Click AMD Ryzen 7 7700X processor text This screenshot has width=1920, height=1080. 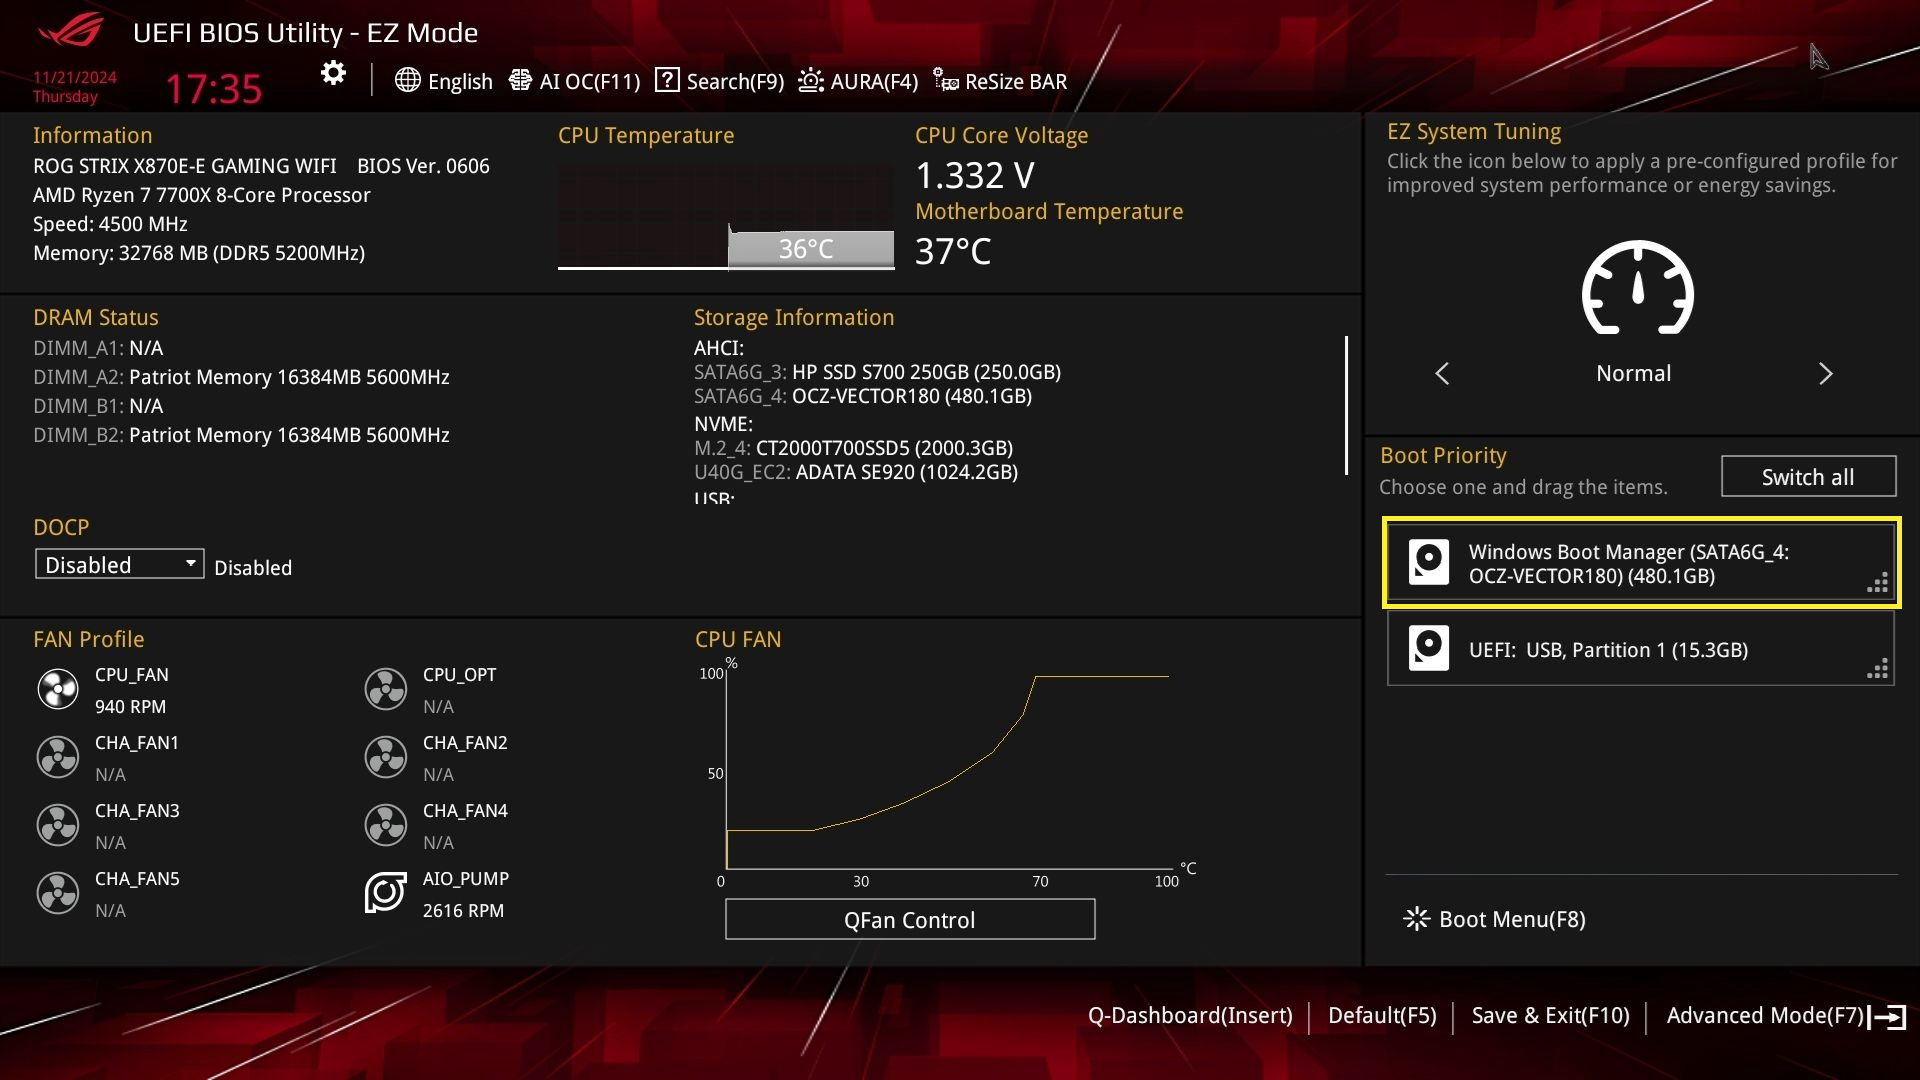(x=202, y=195)
